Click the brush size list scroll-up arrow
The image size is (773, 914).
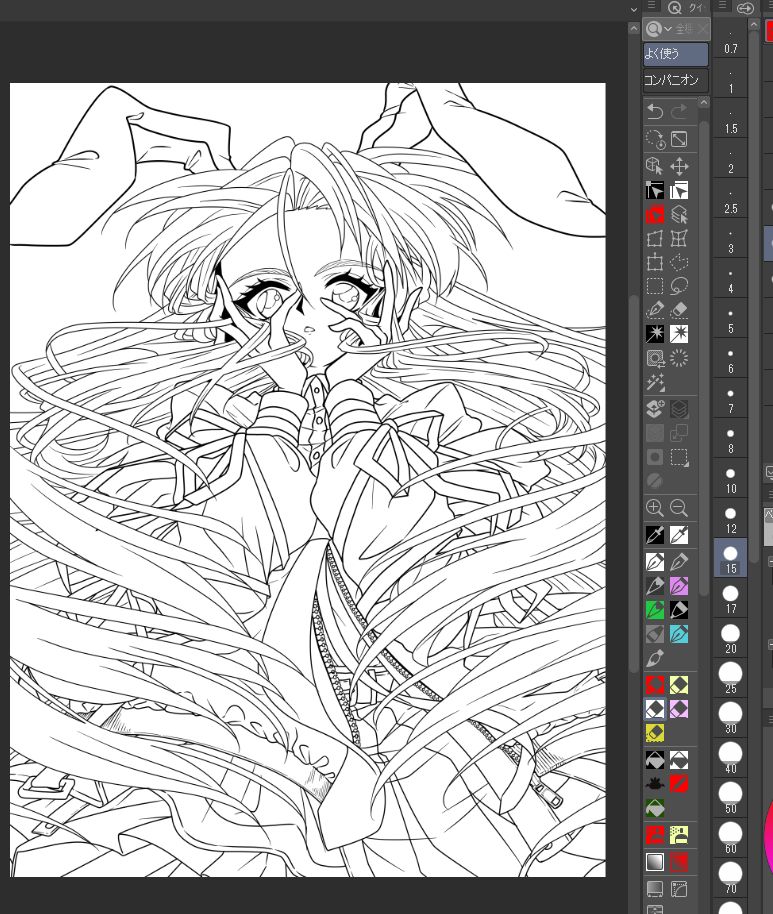click(x=754, y=25)
